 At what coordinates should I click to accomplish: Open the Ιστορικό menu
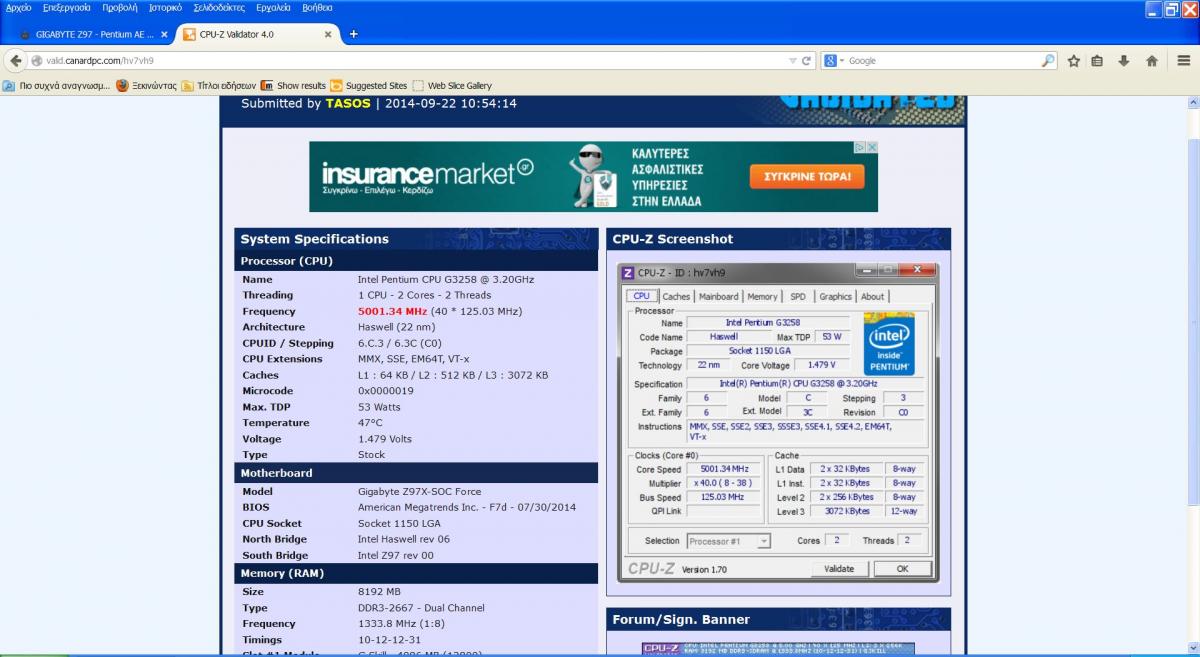pos(166,7)
